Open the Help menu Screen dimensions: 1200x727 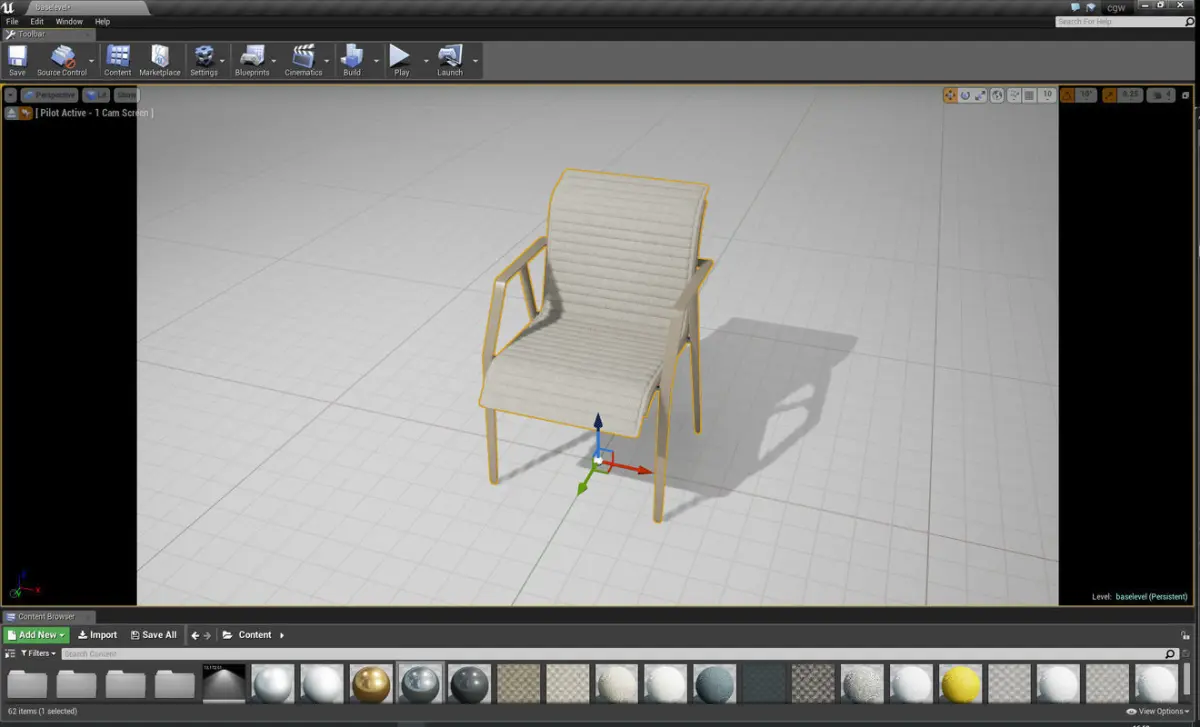[102, 21]
